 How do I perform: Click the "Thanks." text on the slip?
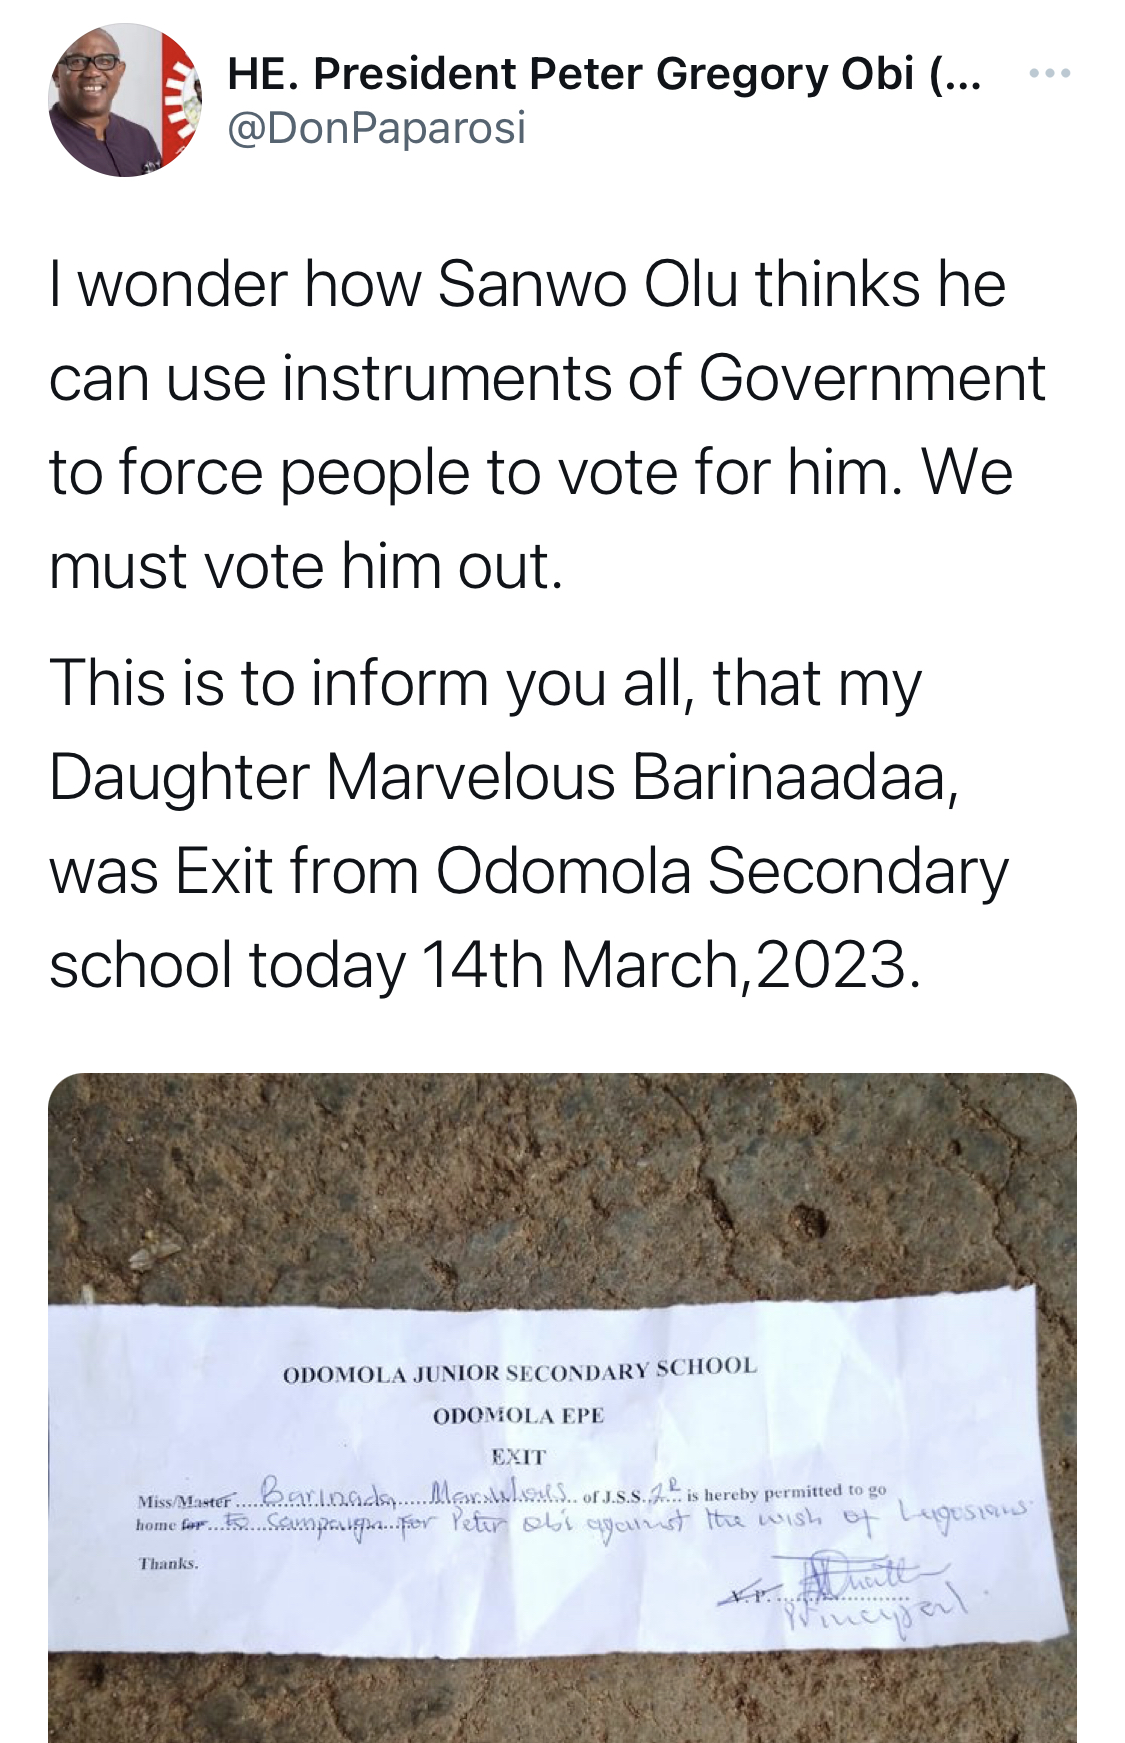168,1563
